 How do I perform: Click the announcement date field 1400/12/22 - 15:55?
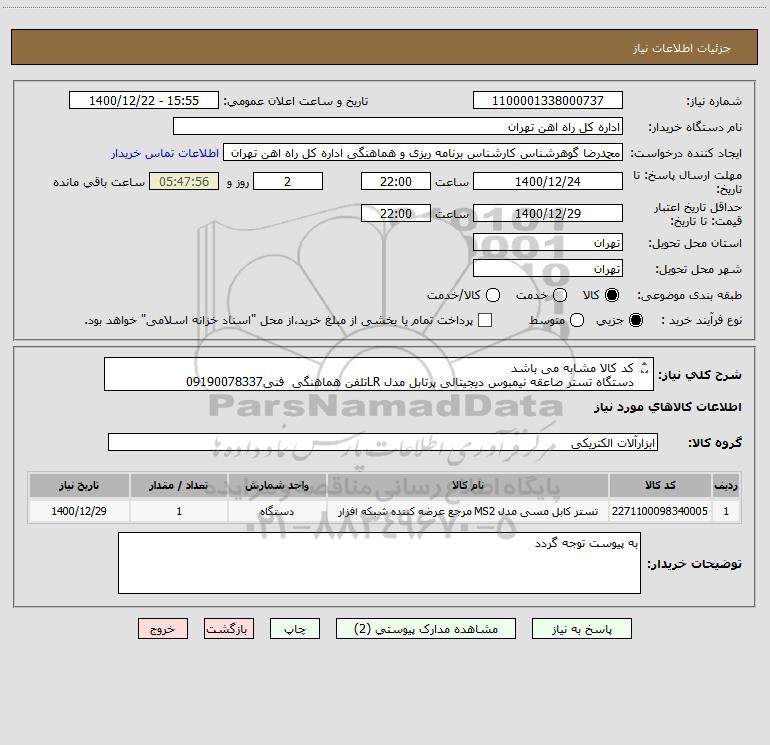tap(144, 100)
